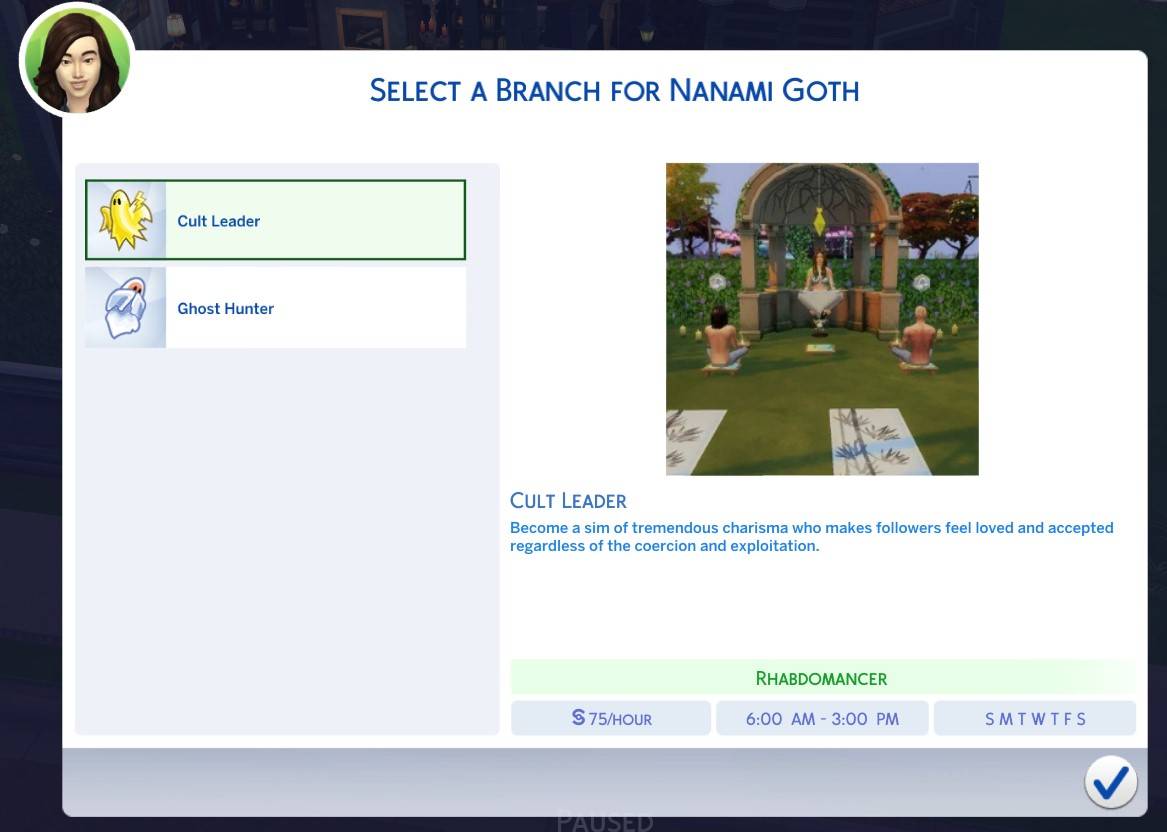This screenshot has height=832, width=1167.
Task: Click the sneezing ghost Ghost Hunter icon
Action: 124,307
